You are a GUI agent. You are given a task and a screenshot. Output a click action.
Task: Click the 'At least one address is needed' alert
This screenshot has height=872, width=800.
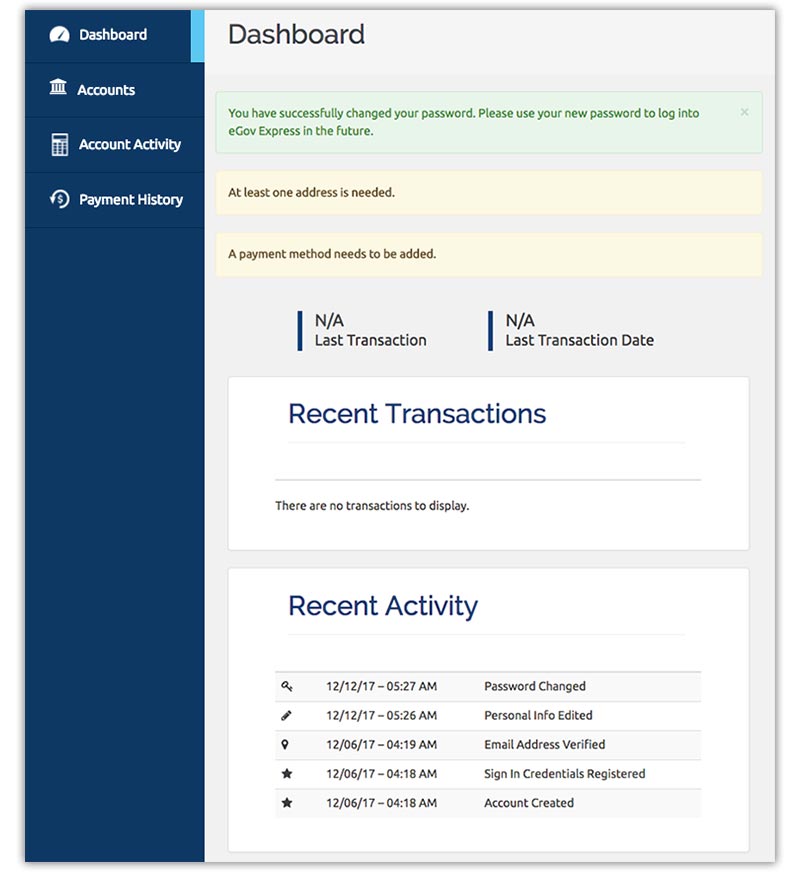(489, 193)
